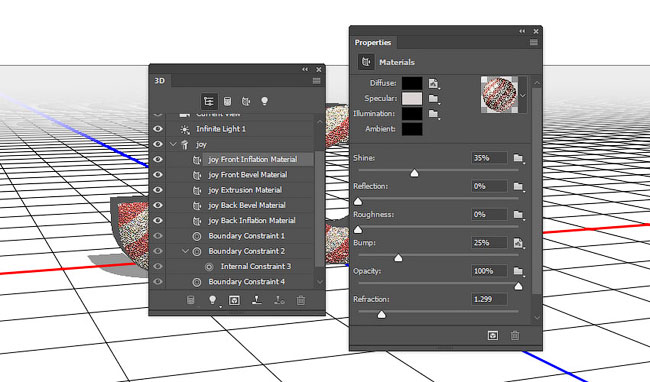Open 3D panel options menu
The image size is (650, 382).
coord(316,81)
